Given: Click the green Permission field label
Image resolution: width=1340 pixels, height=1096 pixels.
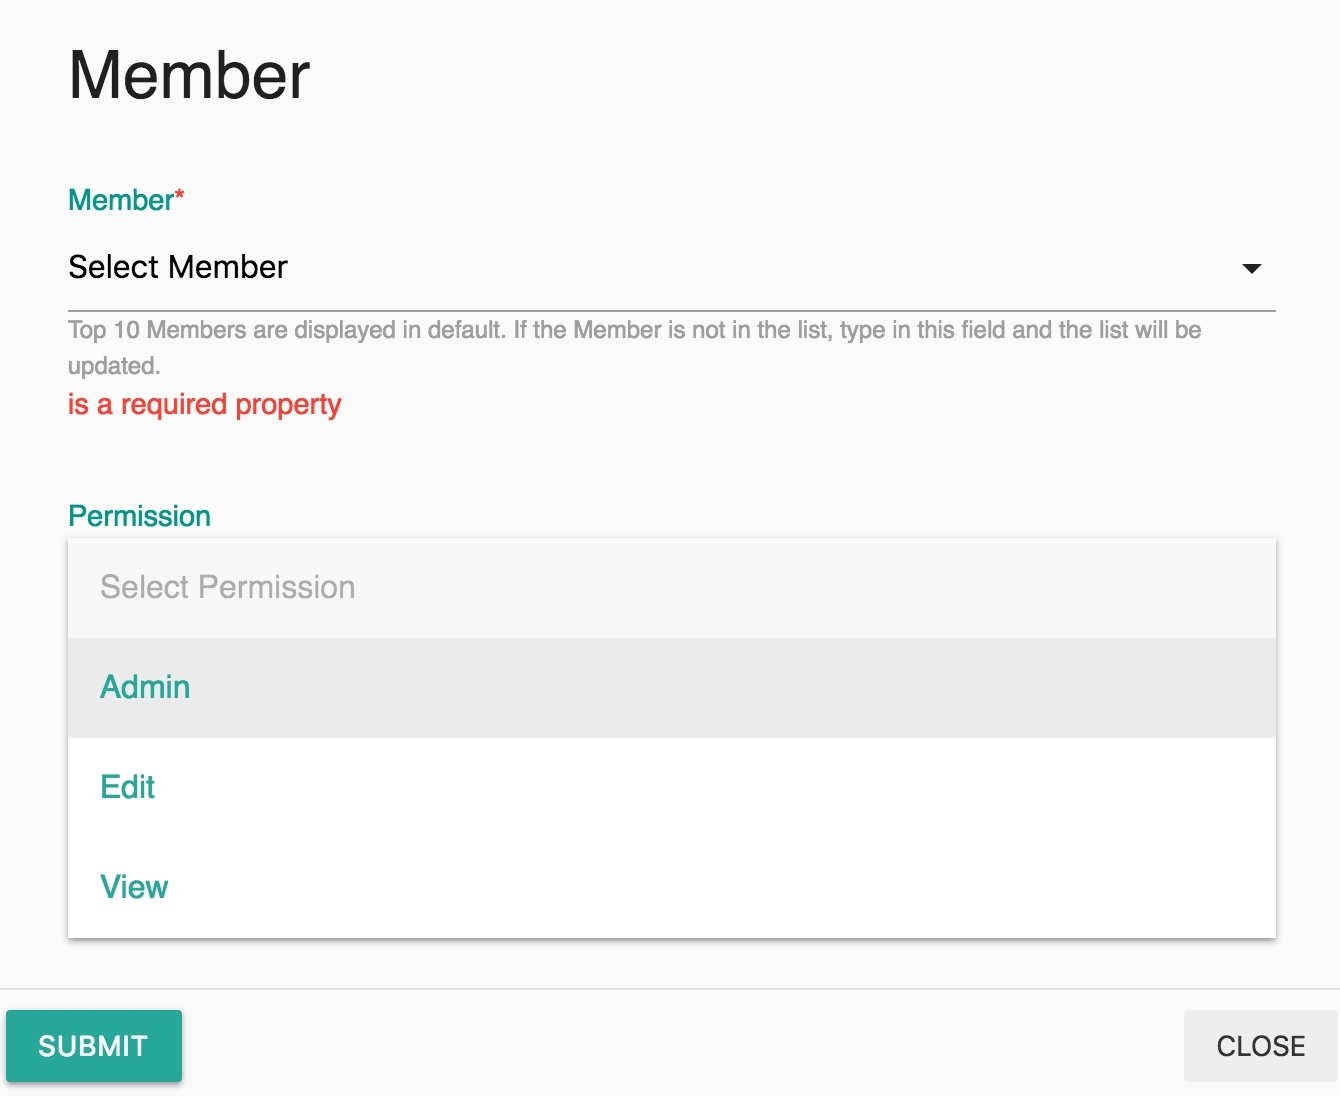Looking at the screenshot, I should (140, 516).
